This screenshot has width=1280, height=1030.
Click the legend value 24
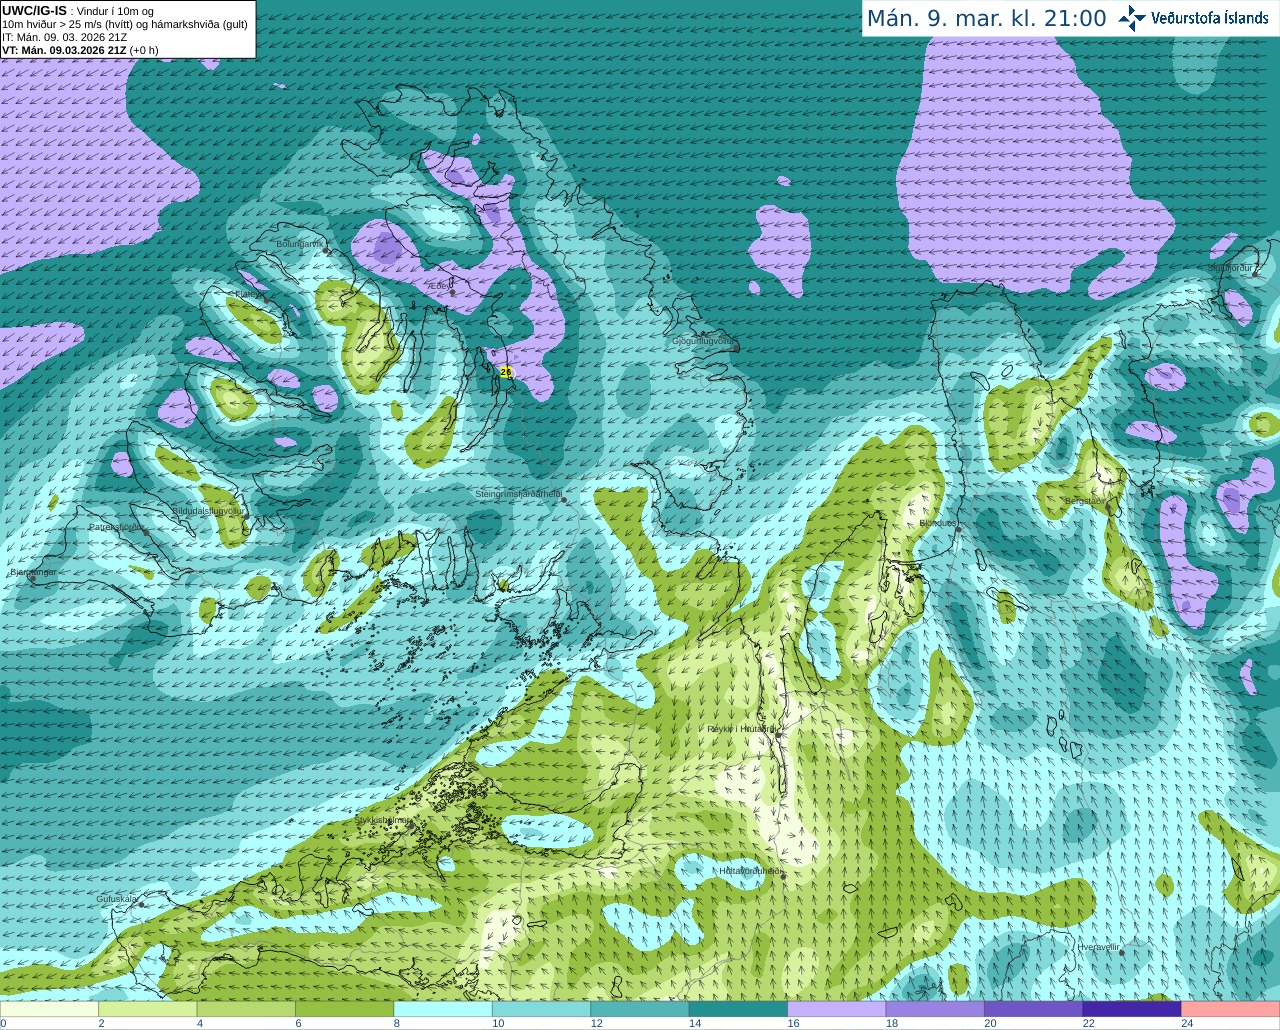(1187, 1023)
